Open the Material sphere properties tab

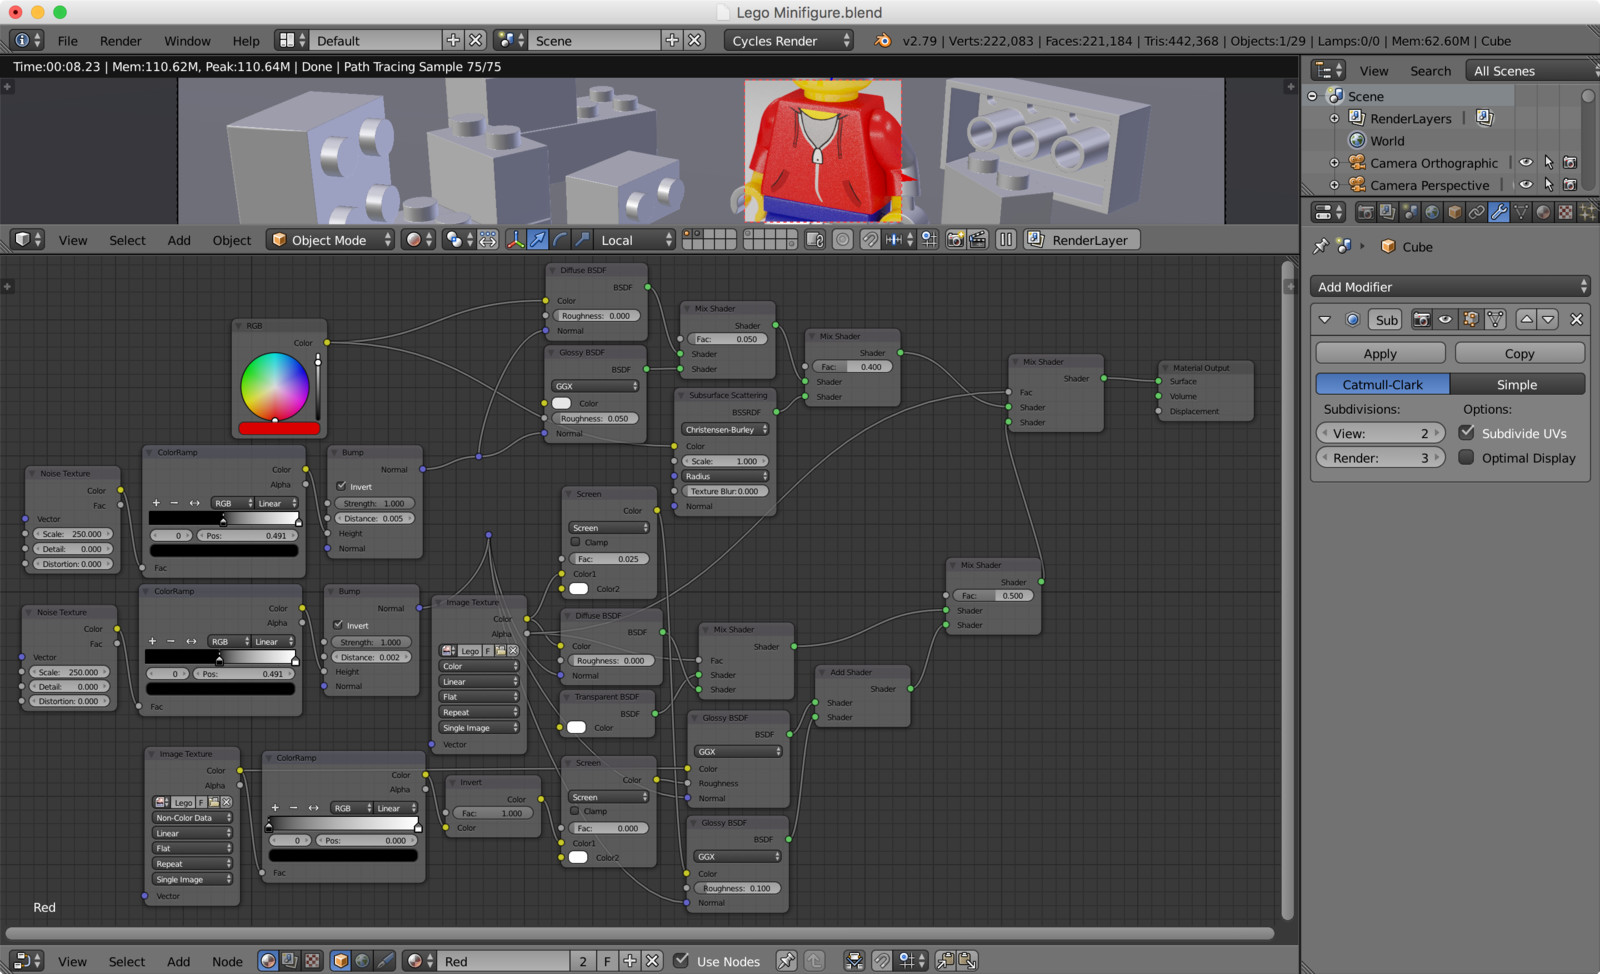click(1543, 212)
